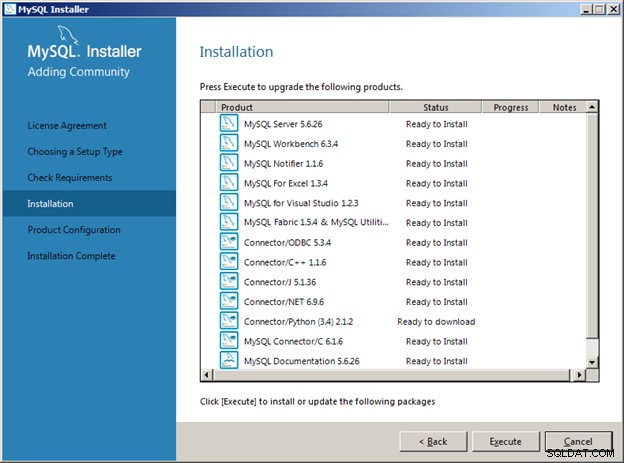Select the MySQL For Excel 1.3.4 text

click(286, 184)
